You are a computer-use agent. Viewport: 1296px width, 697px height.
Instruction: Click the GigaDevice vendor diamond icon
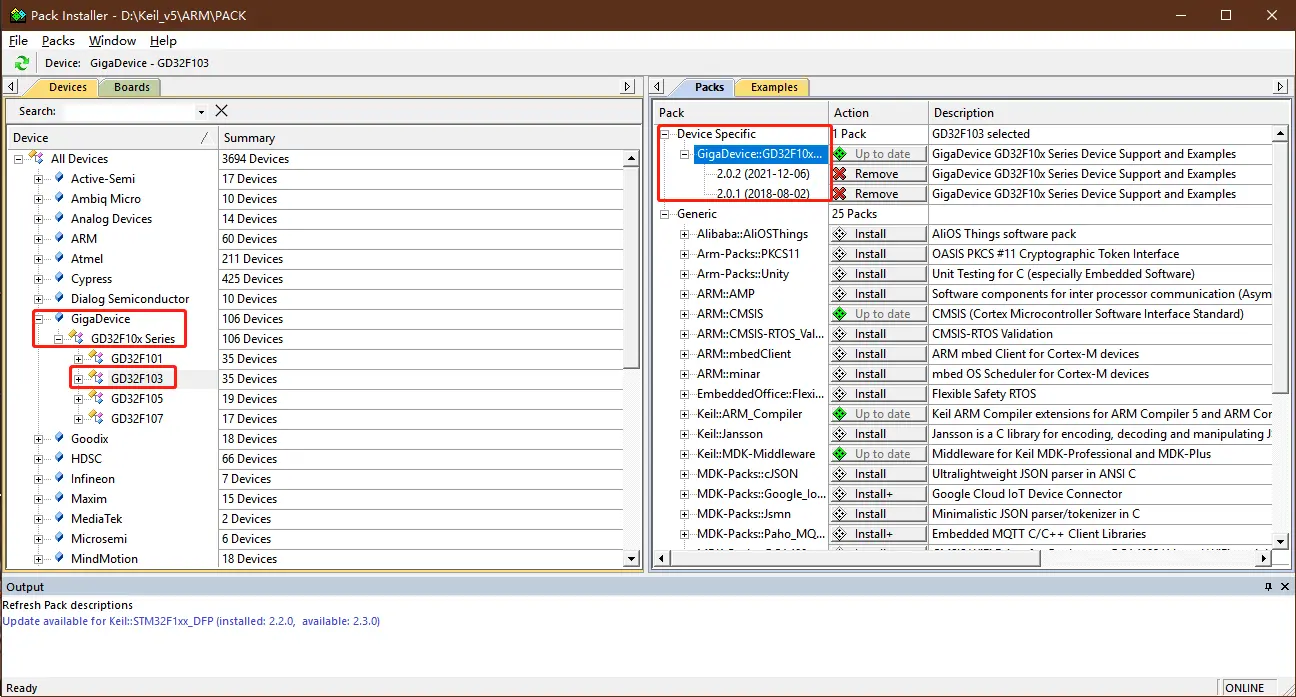click(x=59, y=318)
